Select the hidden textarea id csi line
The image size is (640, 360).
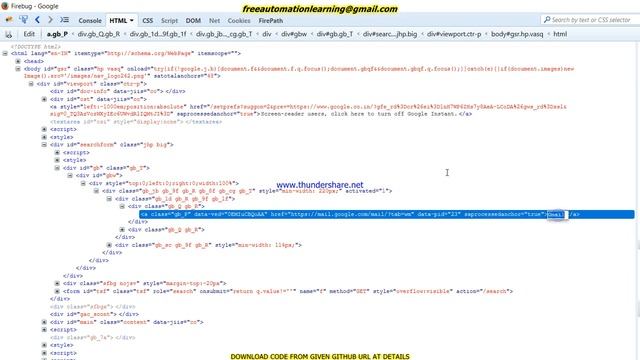click(136, 122)
